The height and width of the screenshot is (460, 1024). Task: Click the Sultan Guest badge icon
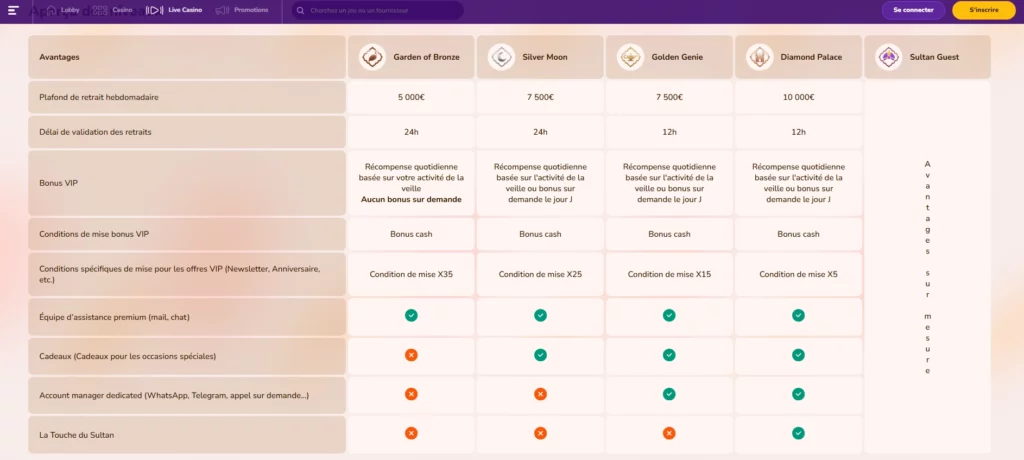889,57
